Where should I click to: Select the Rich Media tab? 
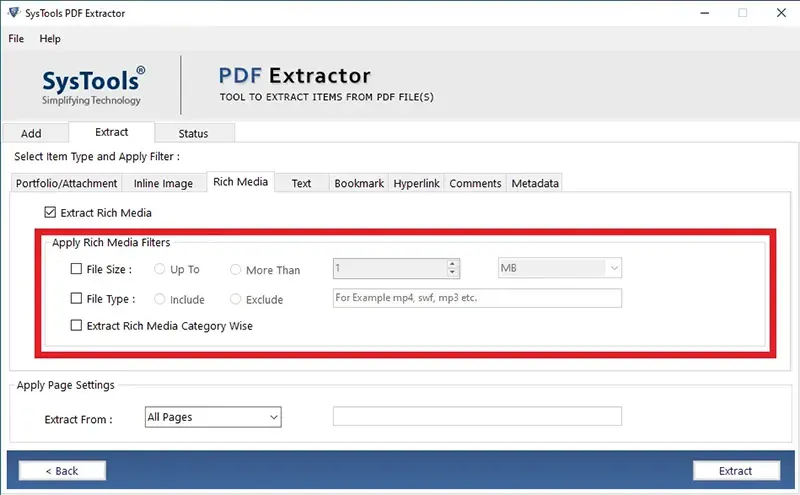pos(240,182)
